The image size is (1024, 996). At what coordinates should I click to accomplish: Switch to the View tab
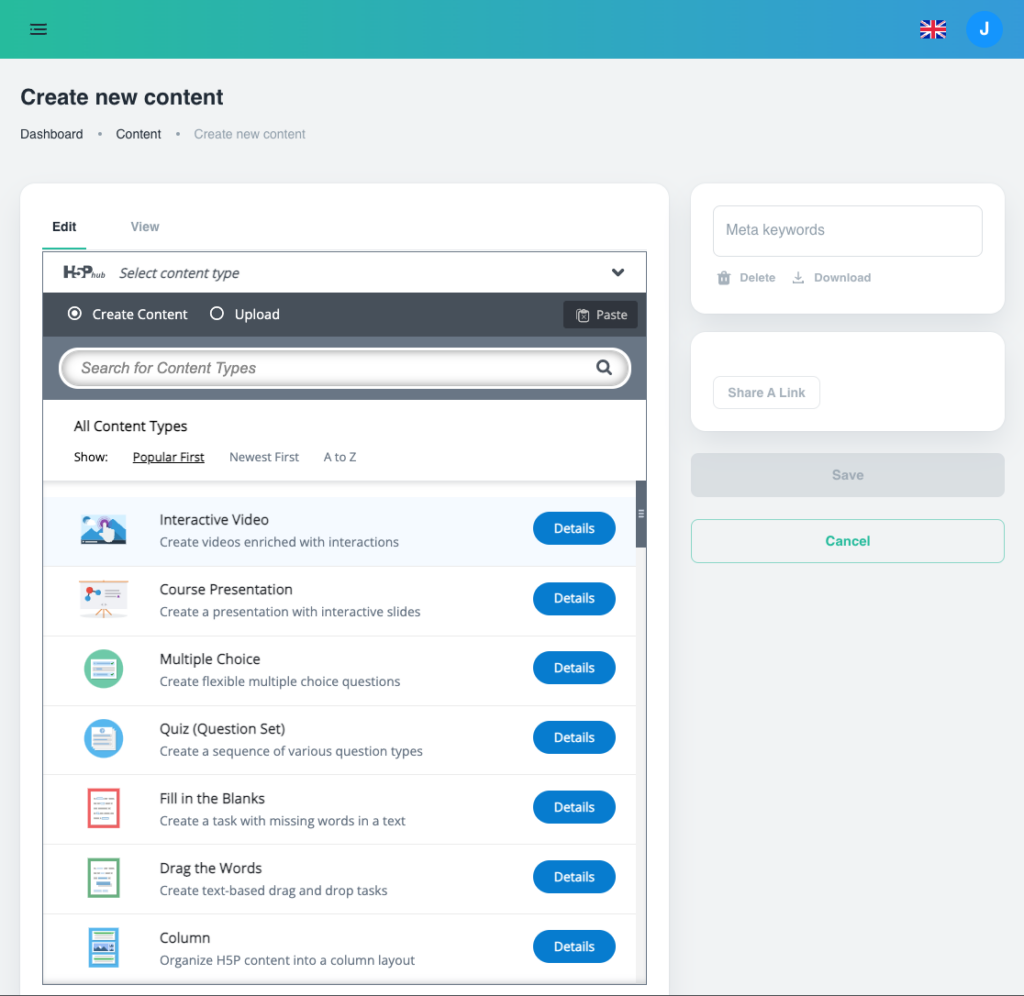[x=144, y=227]
